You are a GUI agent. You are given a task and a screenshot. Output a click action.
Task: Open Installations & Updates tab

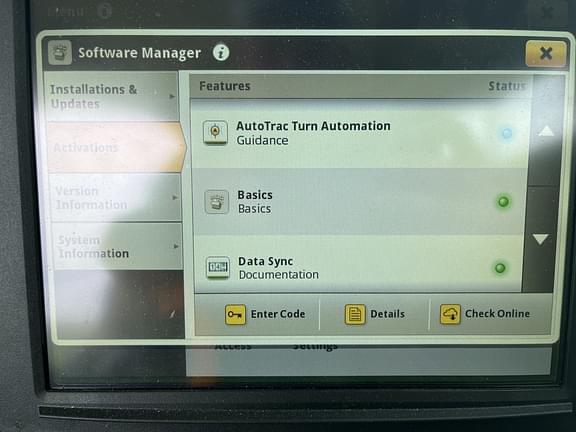(112, 97)
